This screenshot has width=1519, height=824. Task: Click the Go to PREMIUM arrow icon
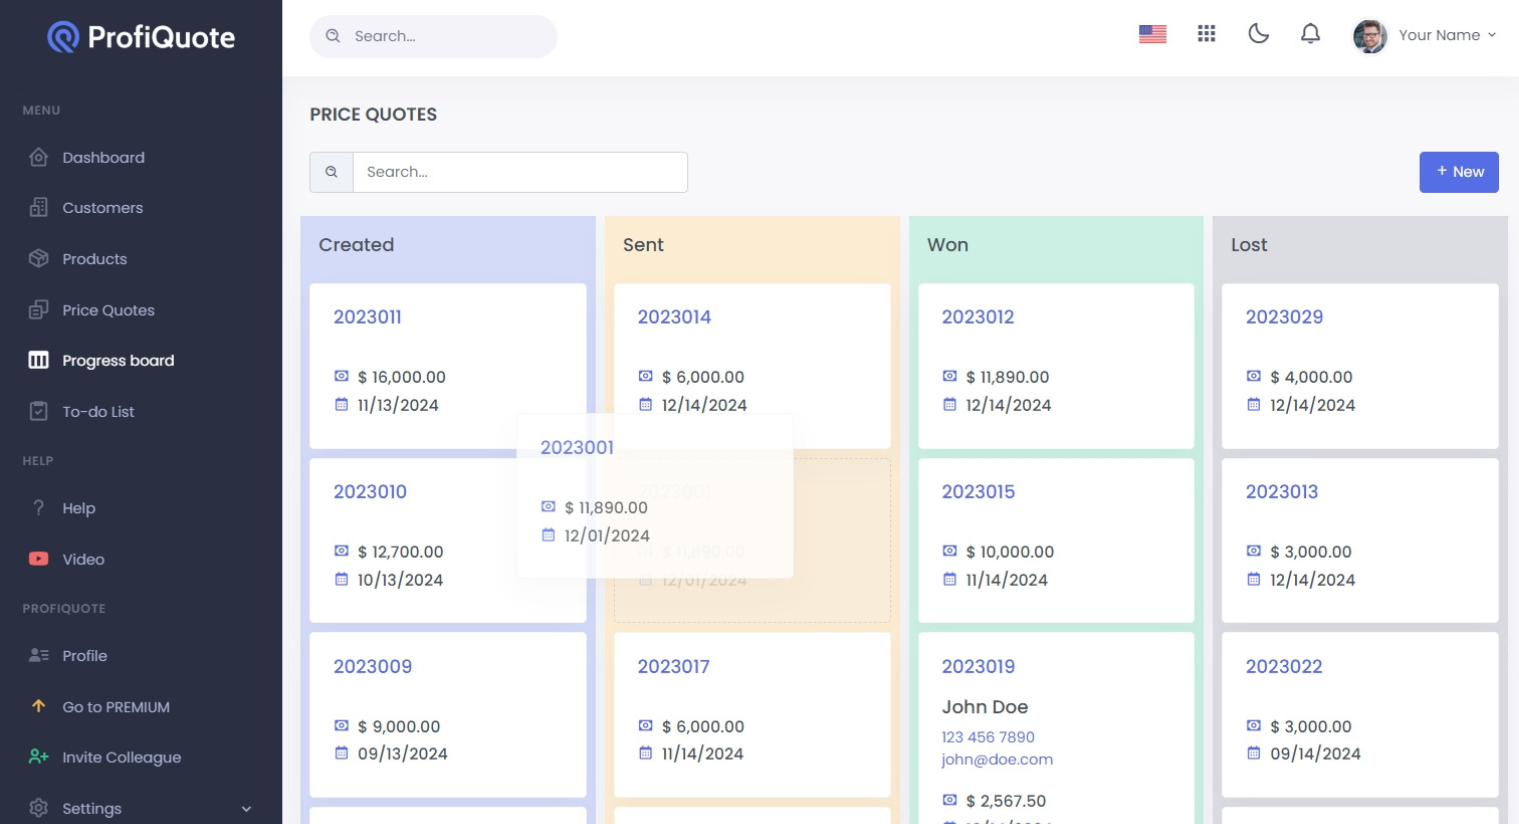coord(38,706)
